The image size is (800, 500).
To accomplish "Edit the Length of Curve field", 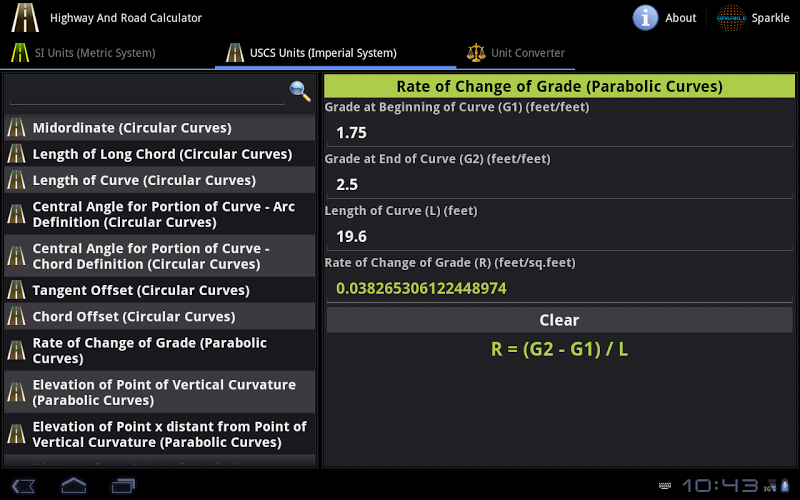I will tap(559, 237).
